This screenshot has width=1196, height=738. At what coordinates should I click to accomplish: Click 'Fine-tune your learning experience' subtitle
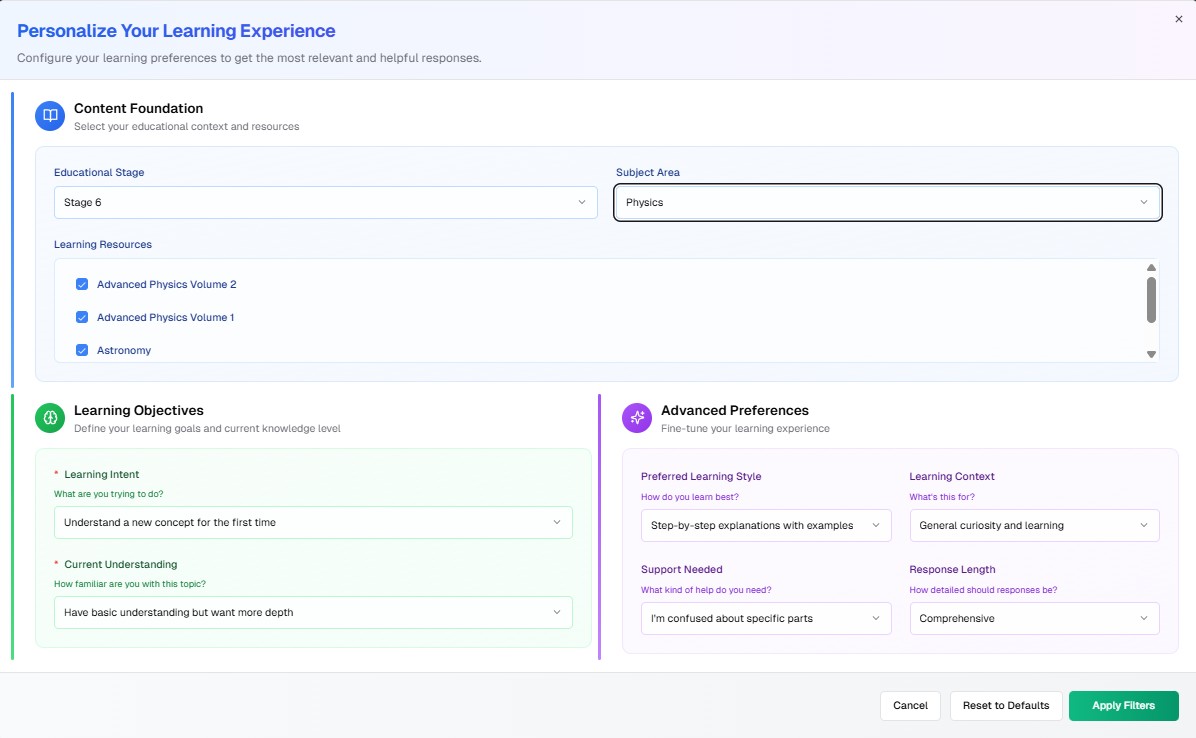point(745,428)
